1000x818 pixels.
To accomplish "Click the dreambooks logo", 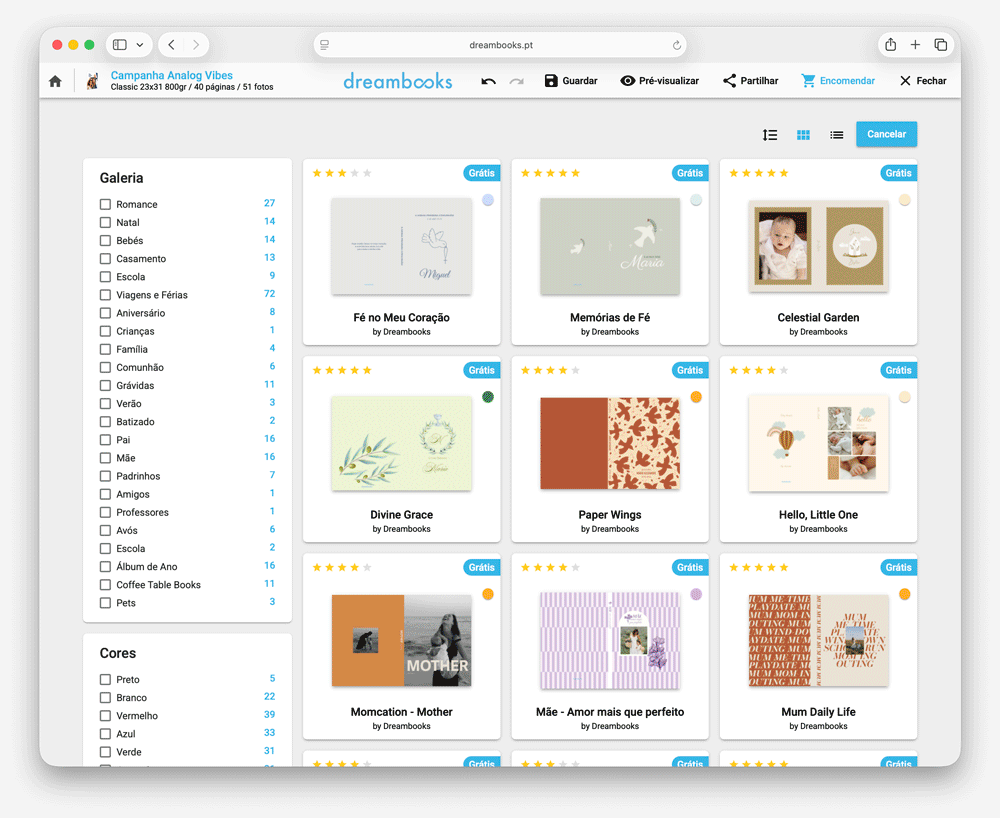I will [398, 81].
